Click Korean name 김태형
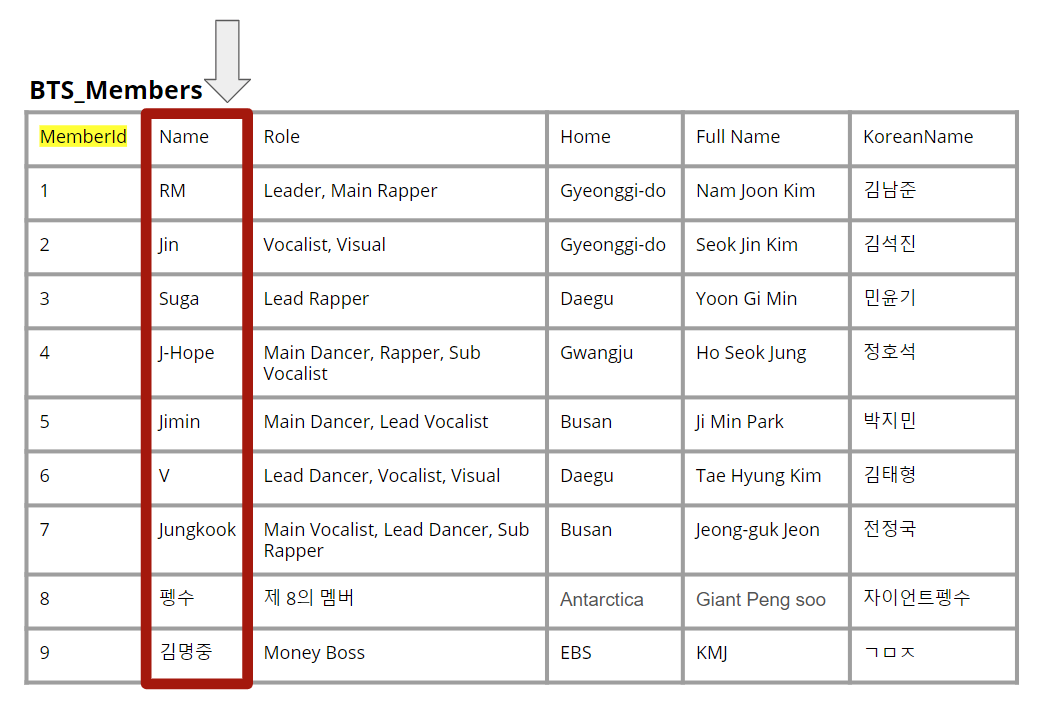Viewport: 1045px width, 702px height. 890,475
